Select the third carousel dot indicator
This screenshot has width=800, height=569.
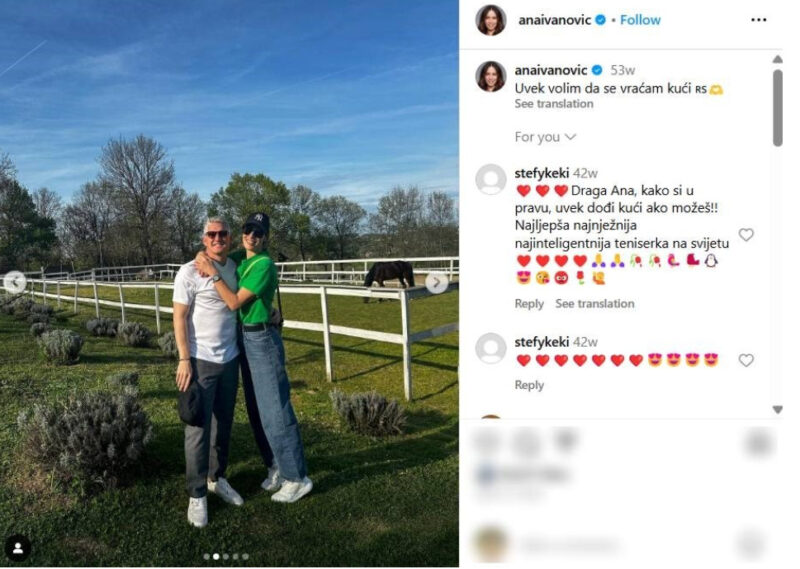pyautogui.click(x=226, y=556)
